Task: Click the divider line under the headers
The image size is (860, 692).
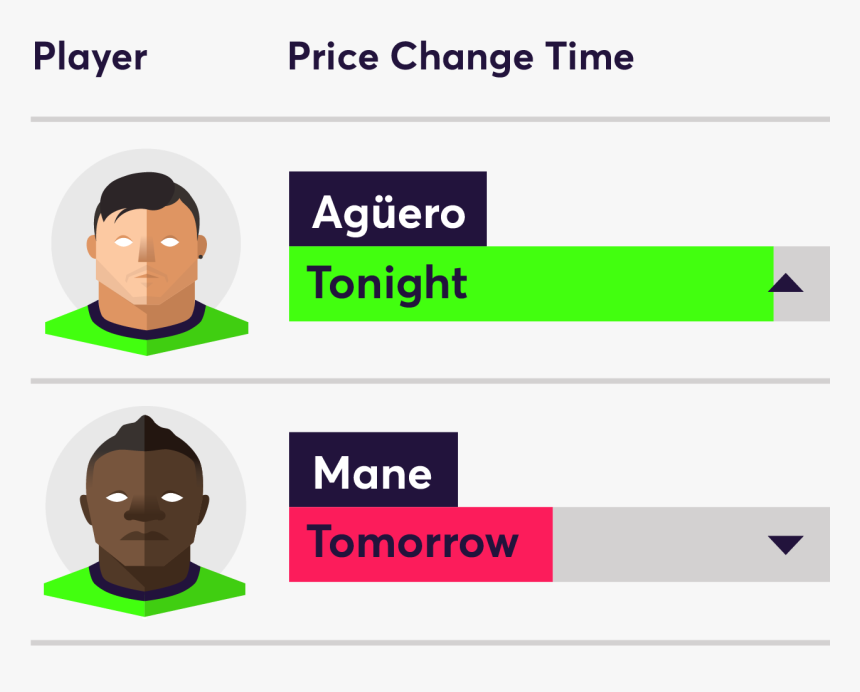Action: tap(430, 119)
